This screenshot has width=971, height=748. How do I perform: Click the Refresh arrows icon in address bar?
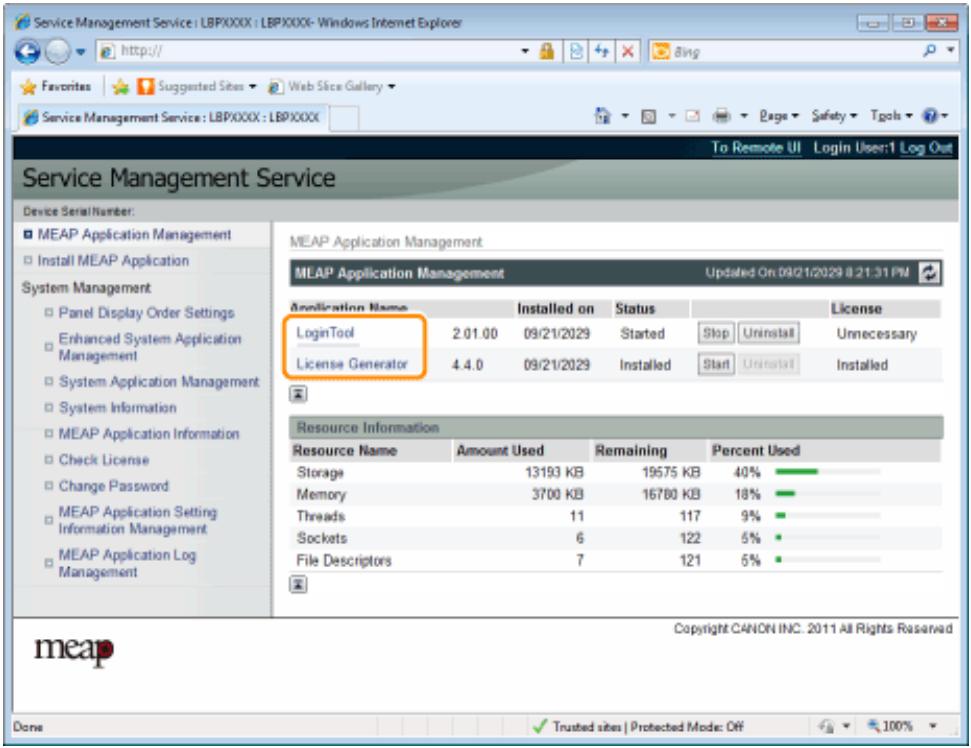point(601,51)
